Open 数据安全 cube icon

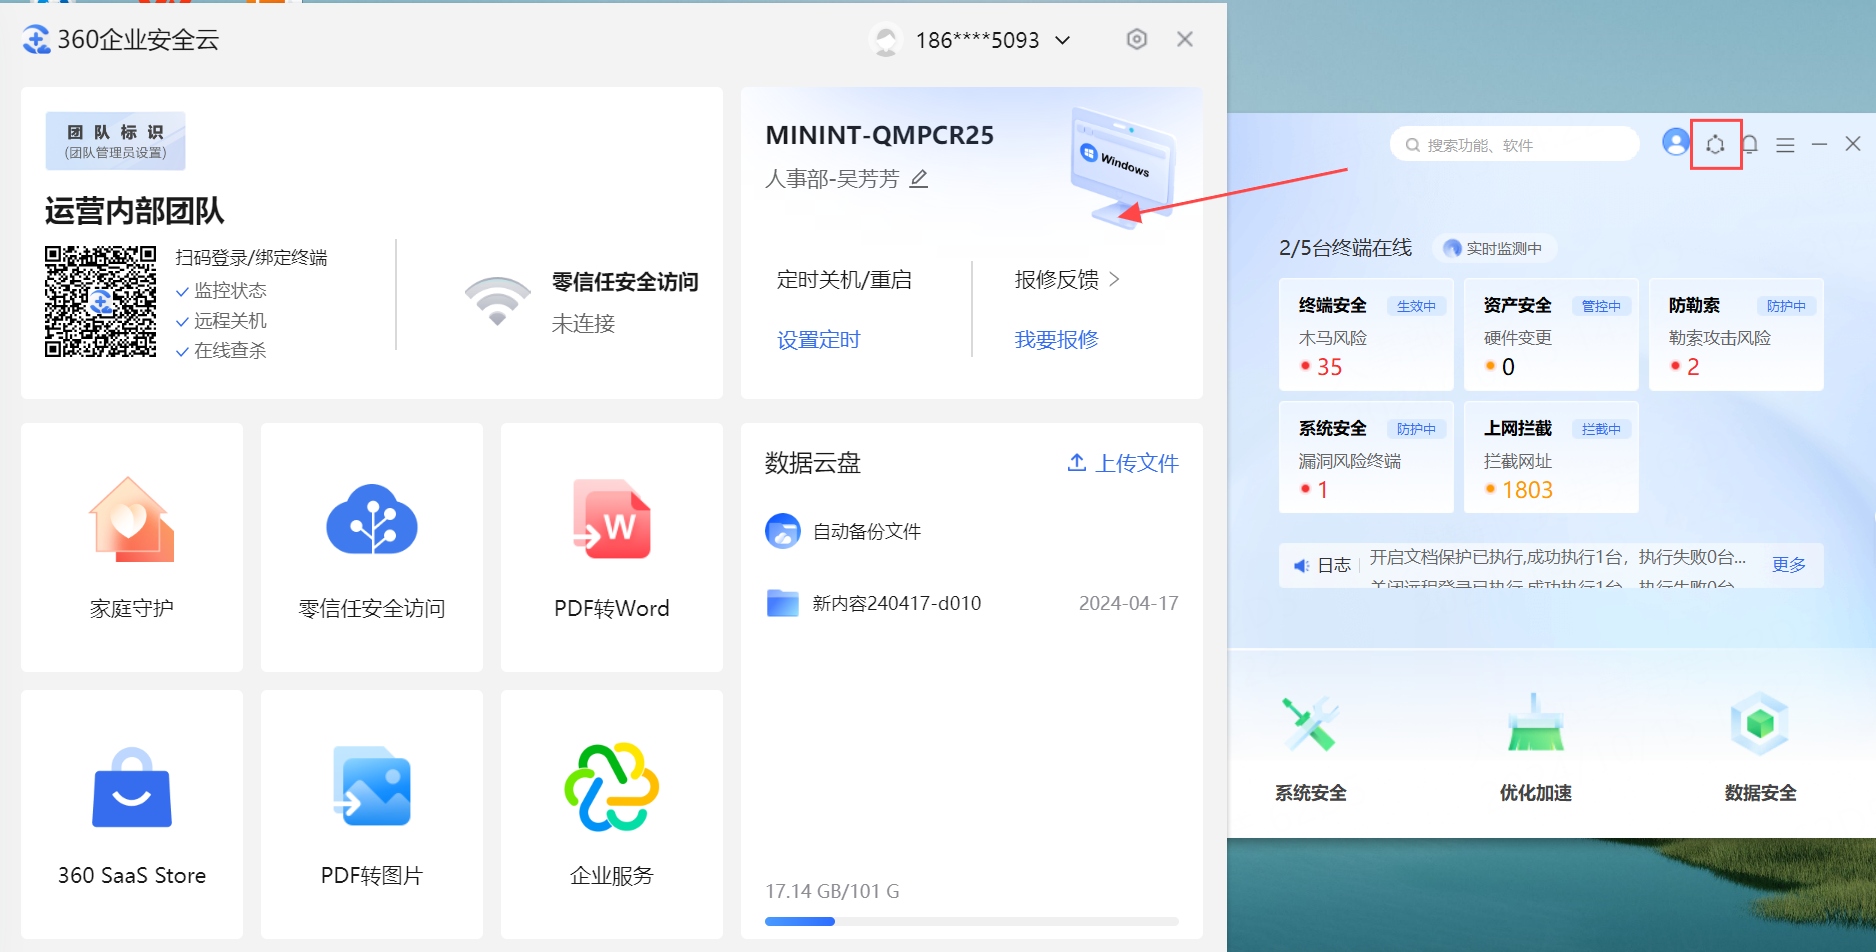1760,724
